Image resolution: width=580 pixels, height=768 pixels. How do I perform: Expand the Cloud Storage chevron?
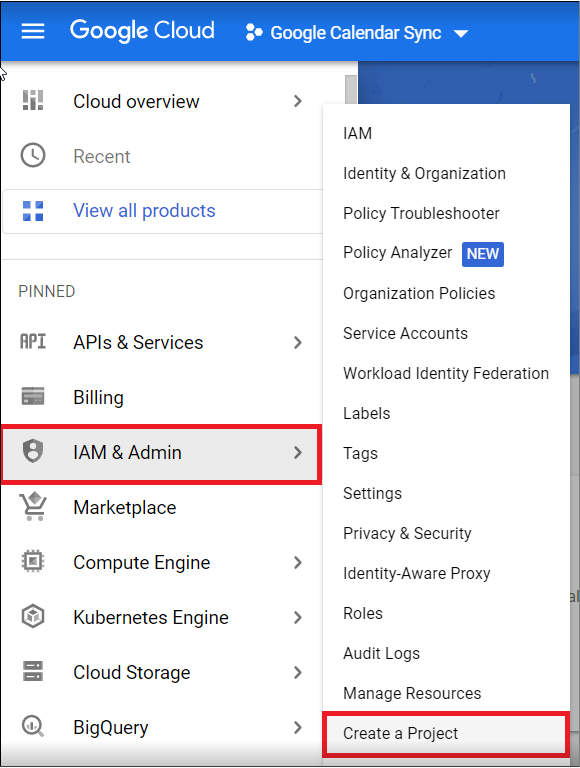[x=297, y=672]
